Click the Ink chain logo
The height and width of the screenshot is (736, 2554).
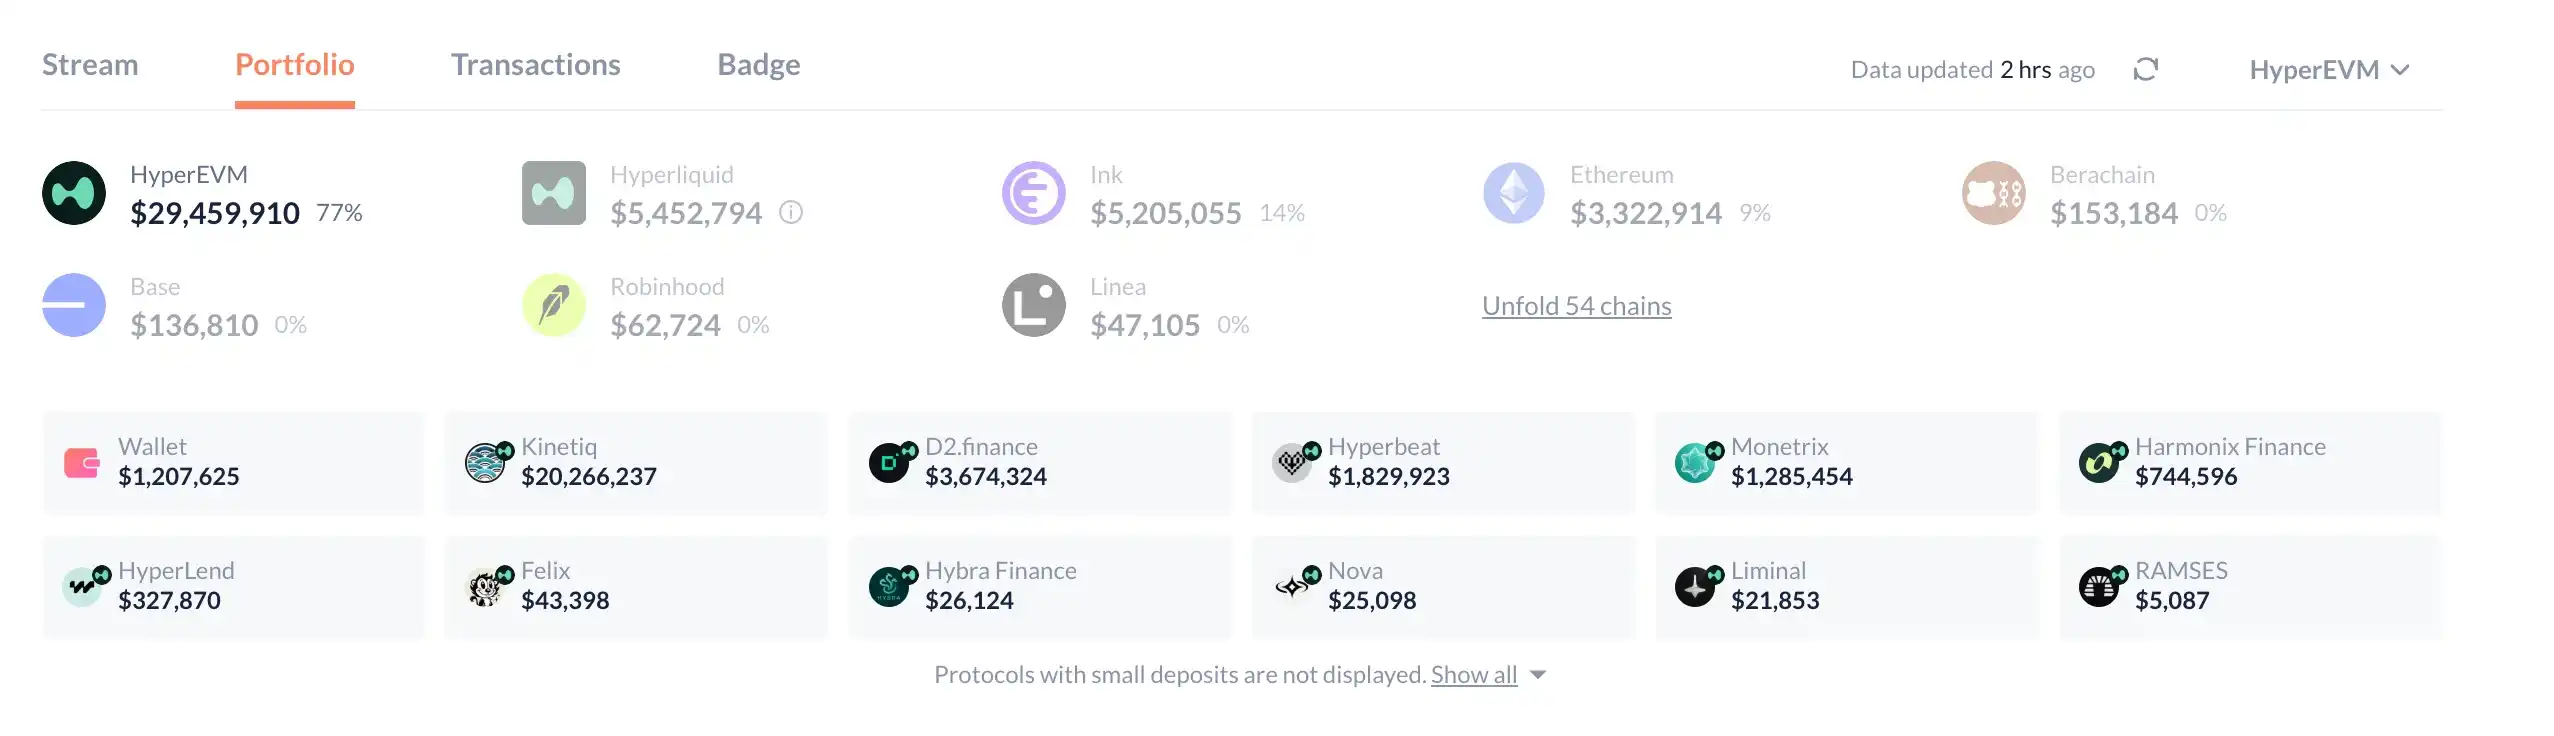[1034, 193]
